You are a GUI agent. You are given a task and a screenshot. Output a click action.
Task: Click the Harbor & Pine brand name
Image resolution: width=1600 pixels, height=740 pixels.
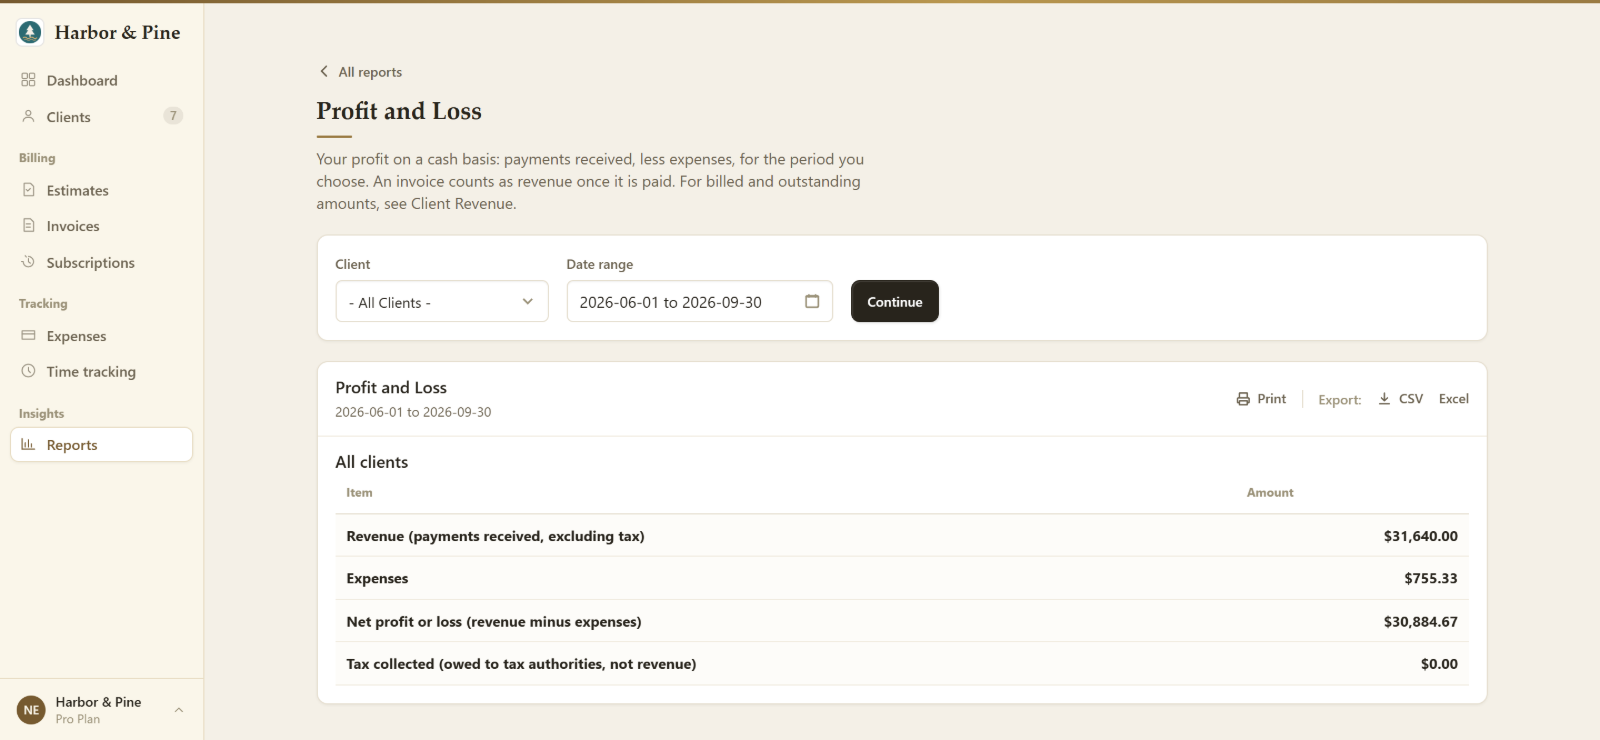click(117, 32)
